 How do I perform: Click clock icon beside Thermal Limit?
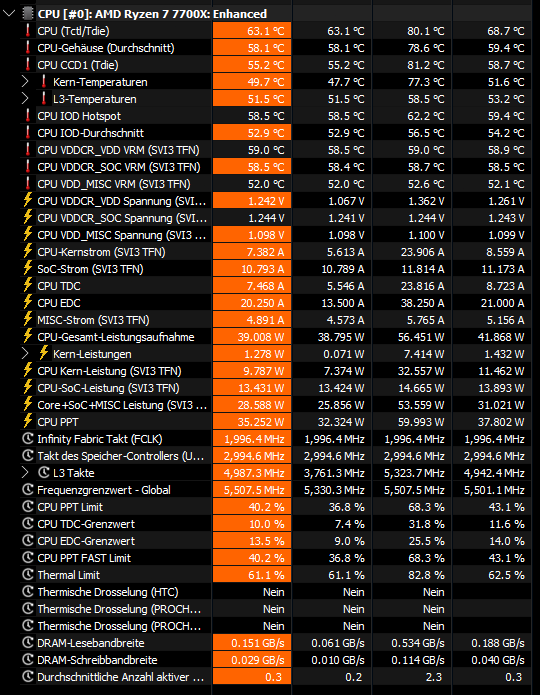pyautogui.click(x=27, y=575)
